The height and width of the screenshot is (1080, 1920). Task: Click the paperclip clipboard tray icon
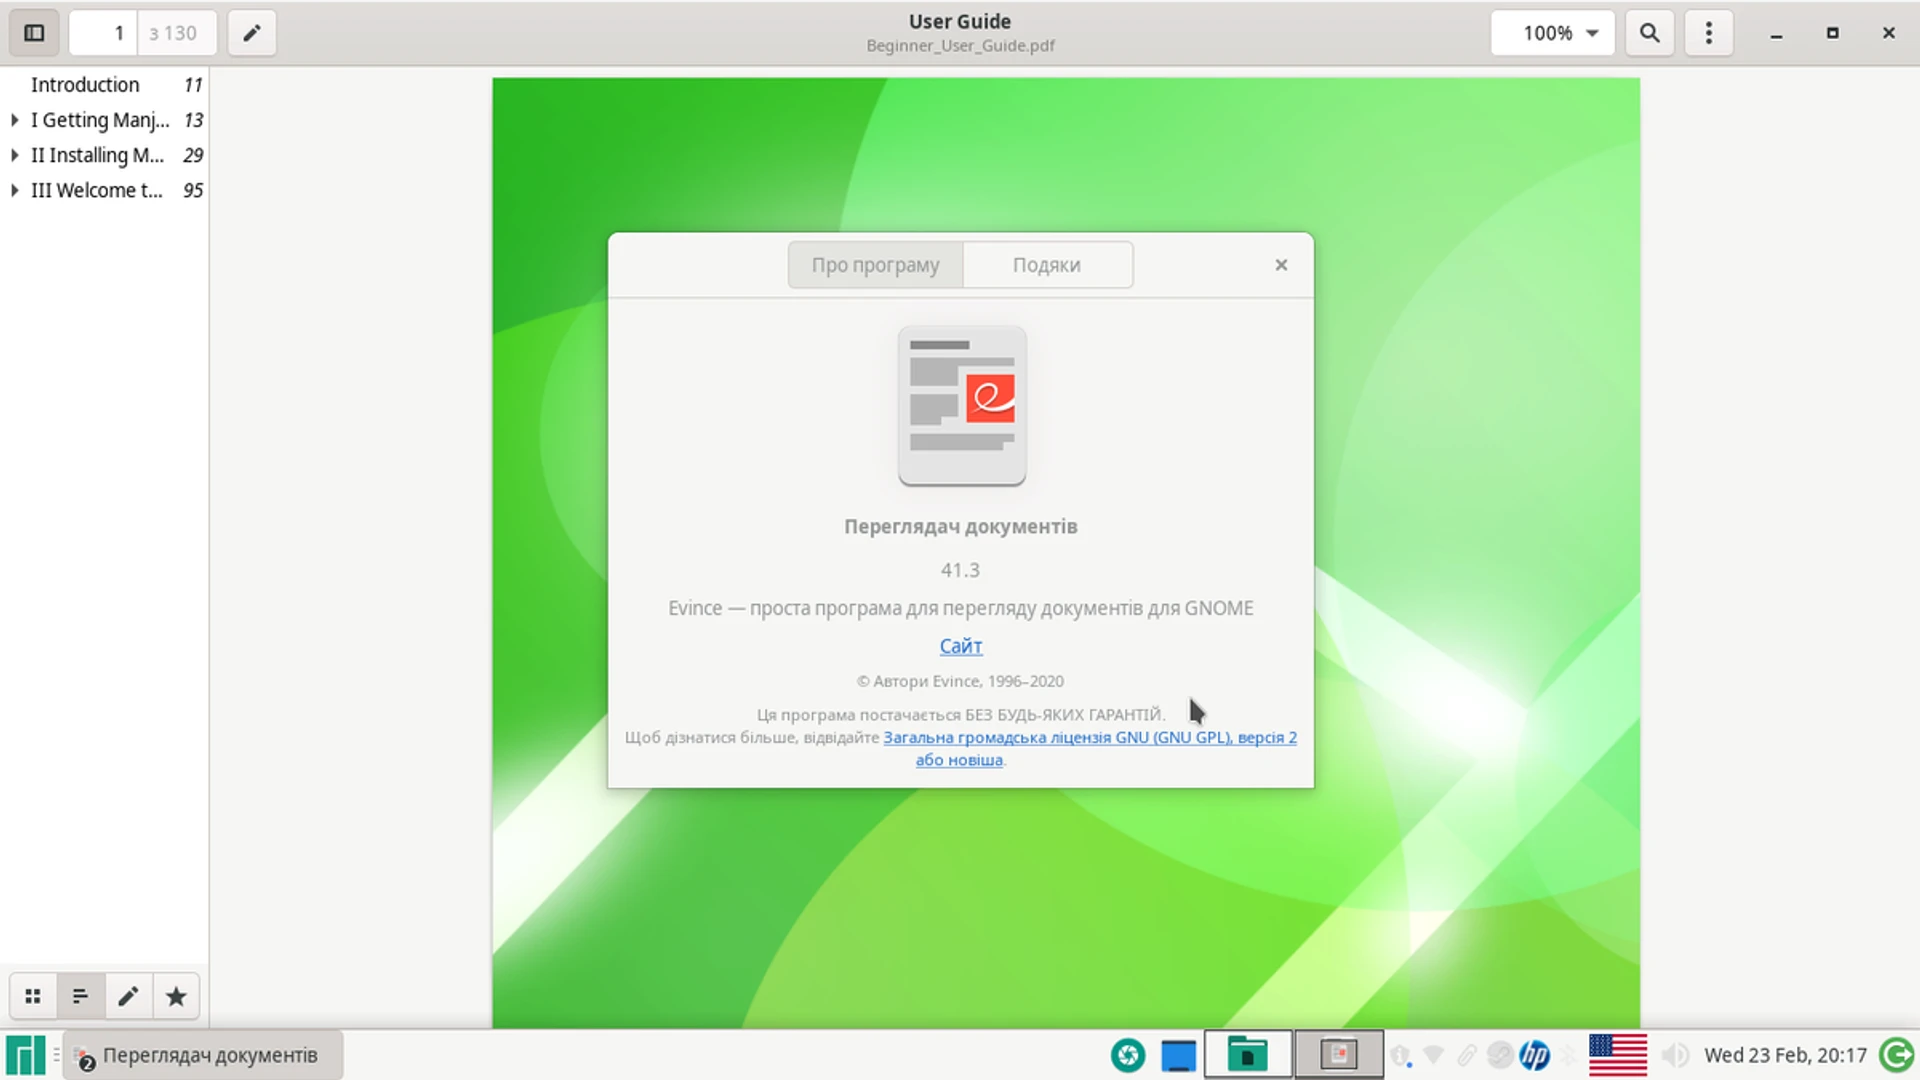(1467, 1055)
